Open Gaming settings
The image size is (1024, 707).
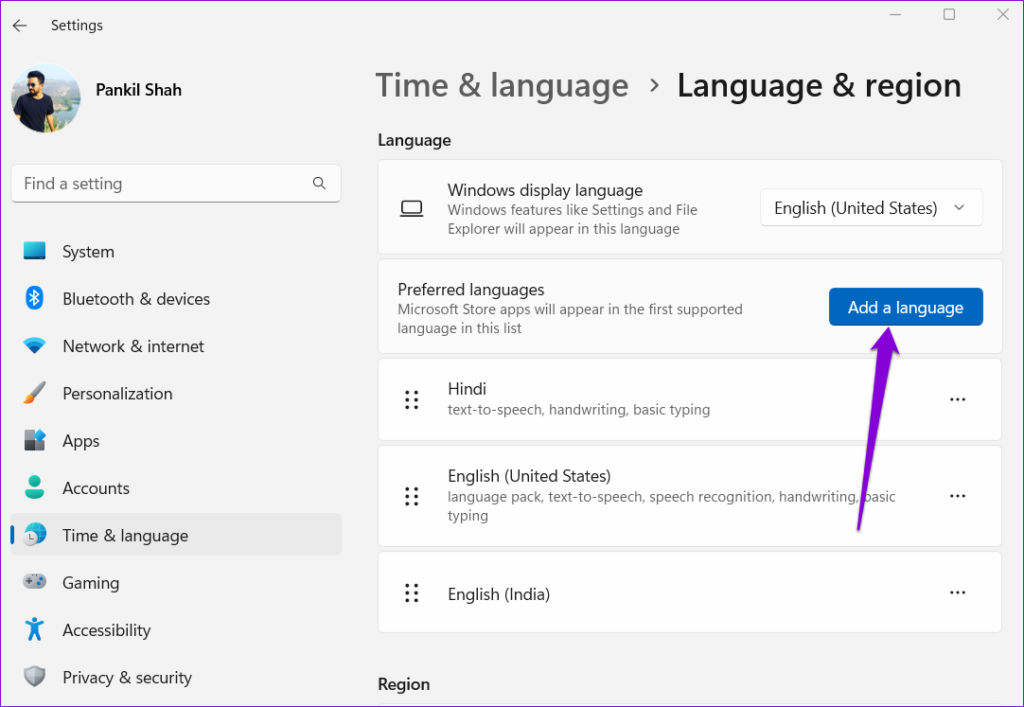176,582
